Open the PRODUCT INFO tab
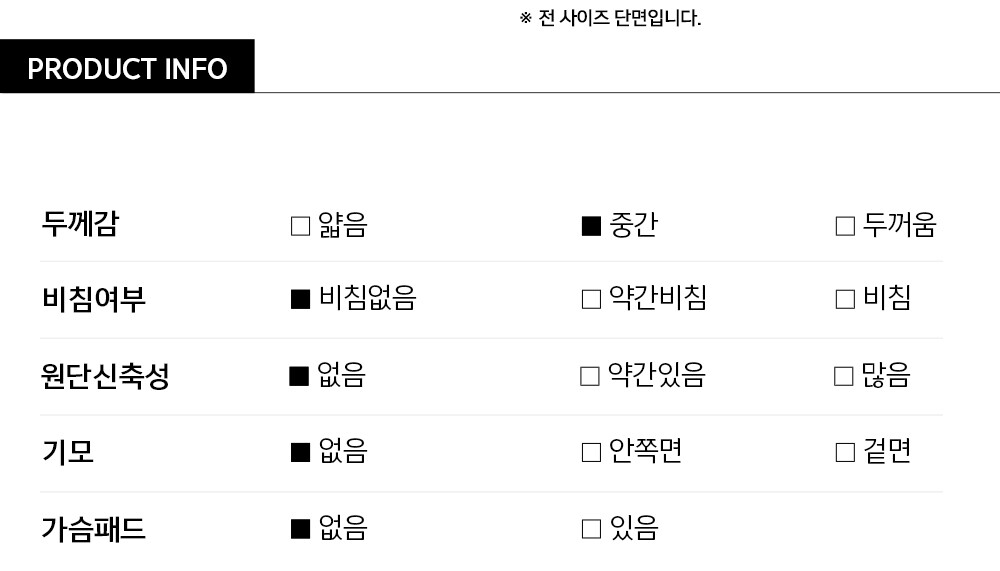This screenshot has height=571, width=1000. (127, 68)
